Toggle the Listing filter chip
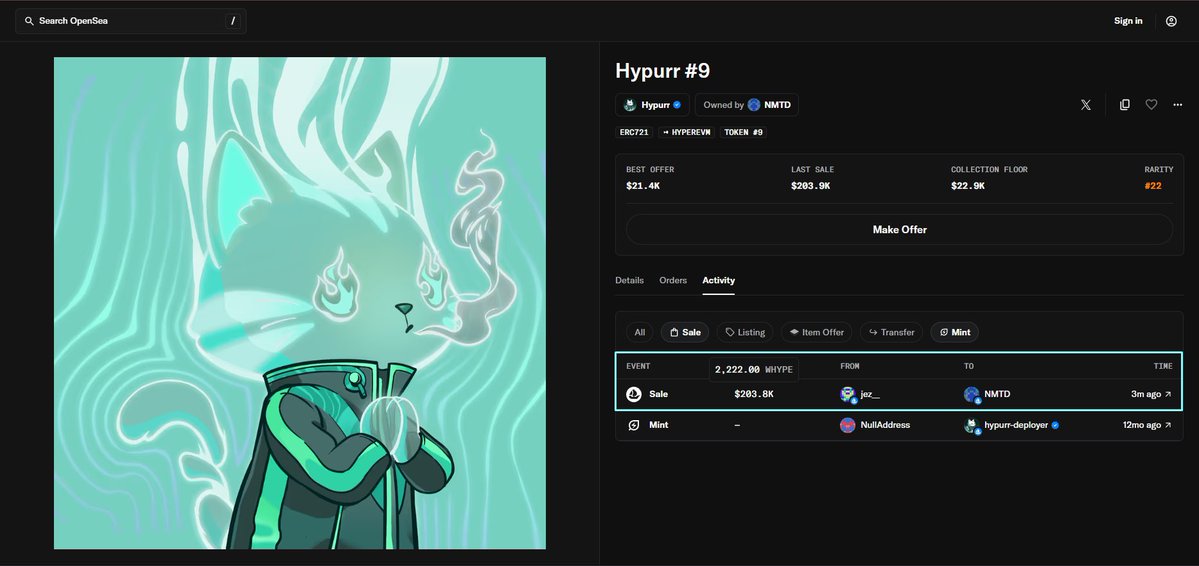Image resolution: width=1199 pixels, height=566 pixels. coord(746,332)
